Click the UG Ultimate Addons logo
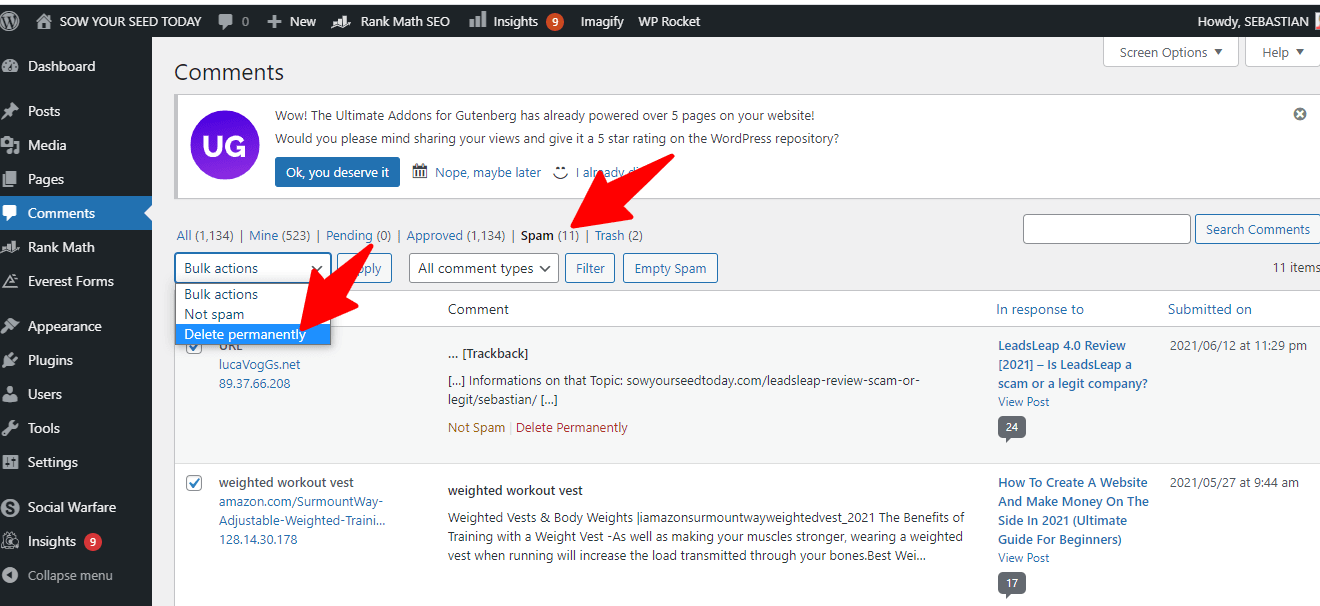Viewport: 1320px width, 606px height. coord(225,145)
